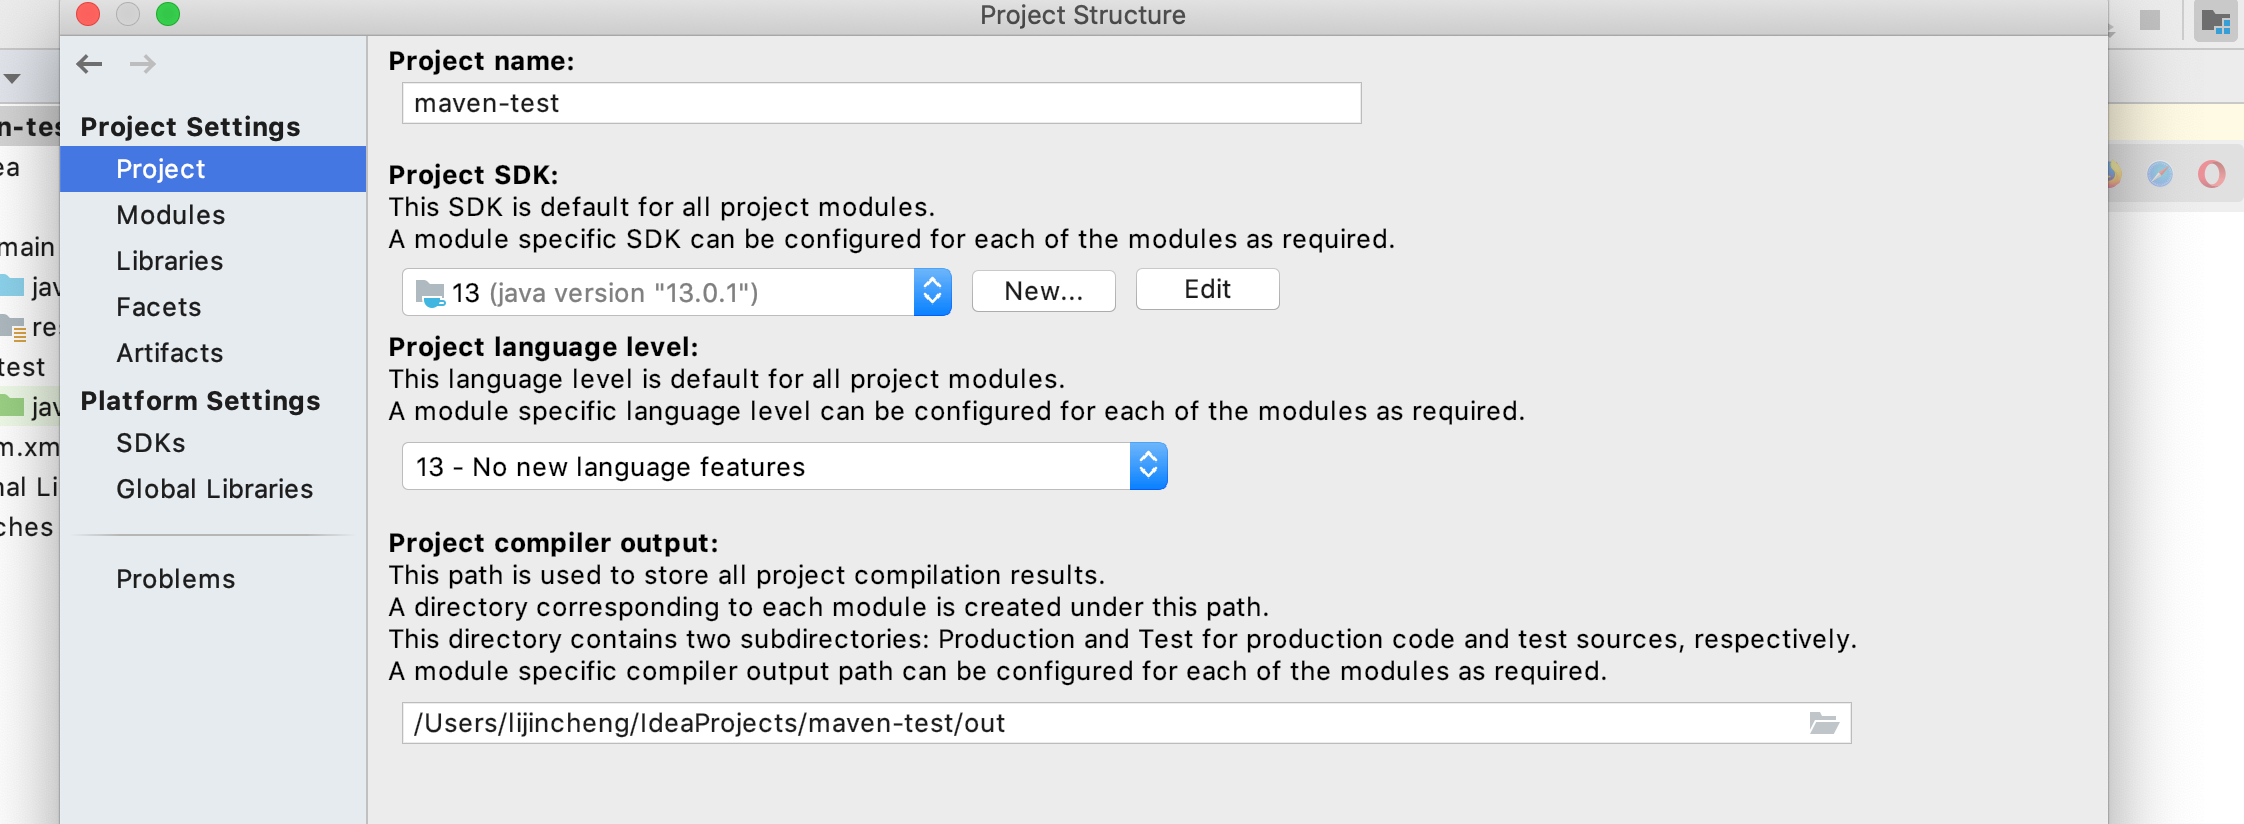Click the forward navigation arrow
Screen dimensions: 2244x824
pyautogui.click(x=143, y=64)
